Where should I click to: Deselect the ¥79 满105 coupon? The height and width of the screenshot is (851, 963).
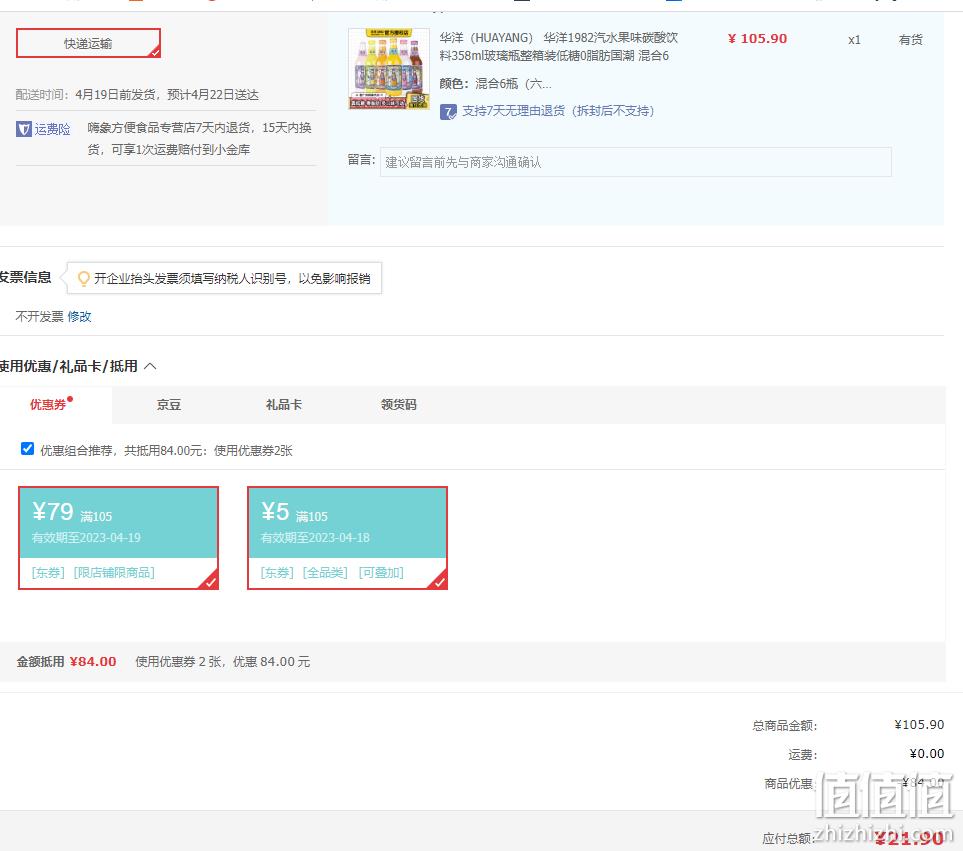click(119, 538)
